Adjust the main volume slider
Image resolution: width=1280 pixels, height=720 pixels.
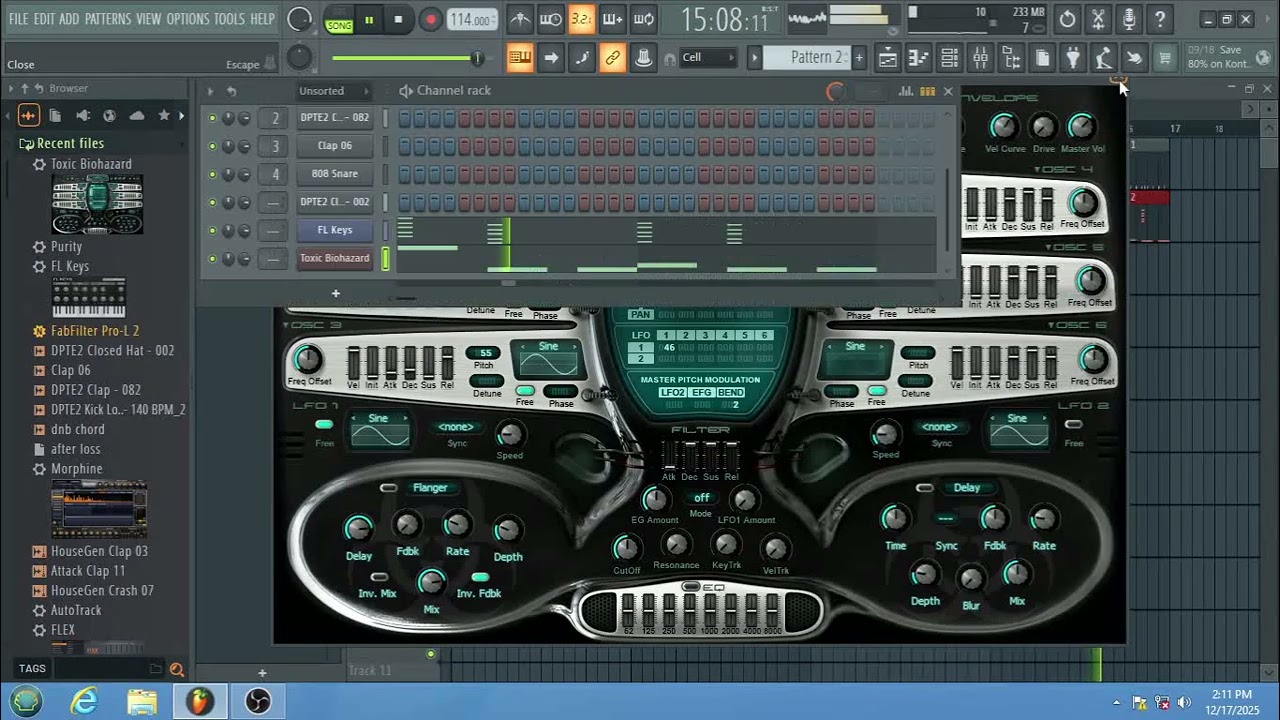click(x=407, y=58)
